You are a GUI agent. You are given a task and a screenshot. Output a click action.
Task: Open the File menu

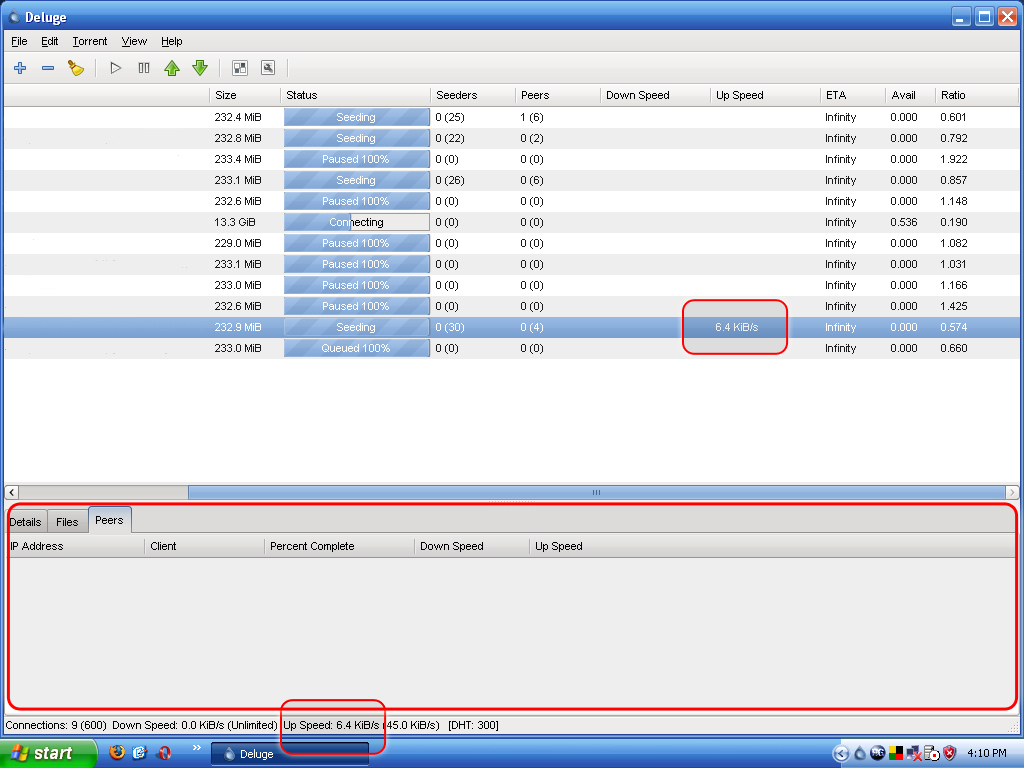[19, 41]
